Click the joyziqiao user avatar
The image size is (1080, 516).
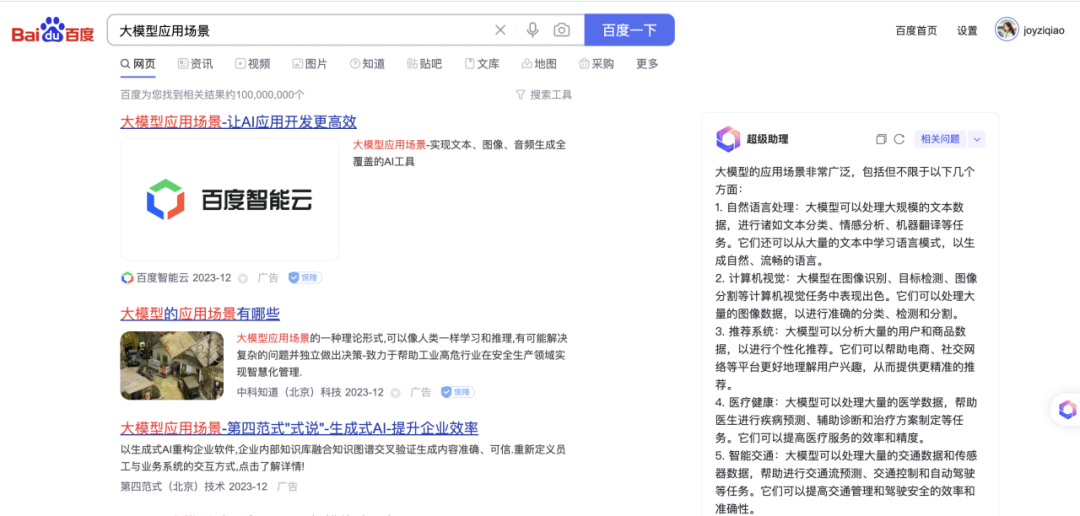(x=1006, y=30)
